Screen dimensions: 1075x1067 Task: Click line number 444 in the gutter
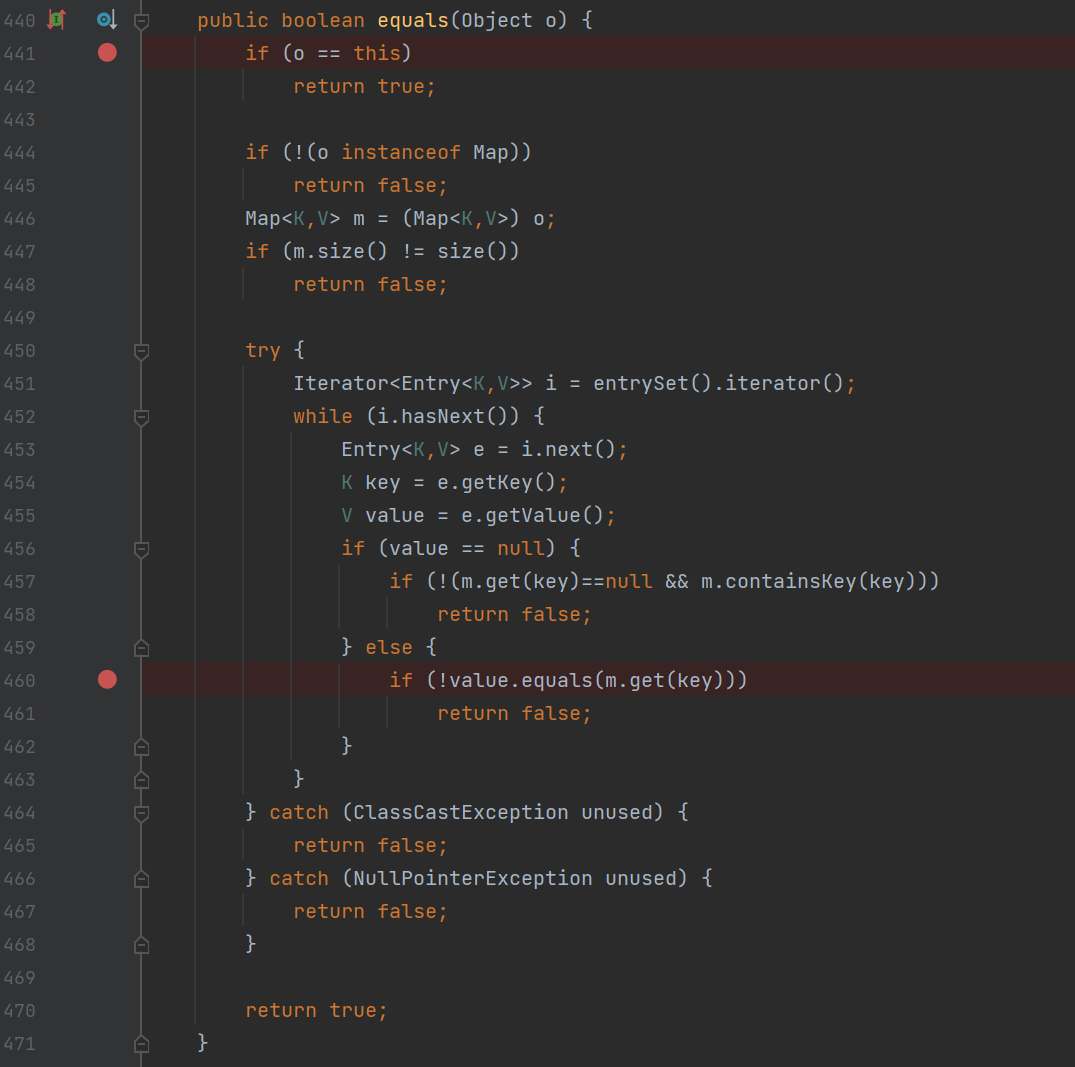pyautogui.click(x=19, y=152)
